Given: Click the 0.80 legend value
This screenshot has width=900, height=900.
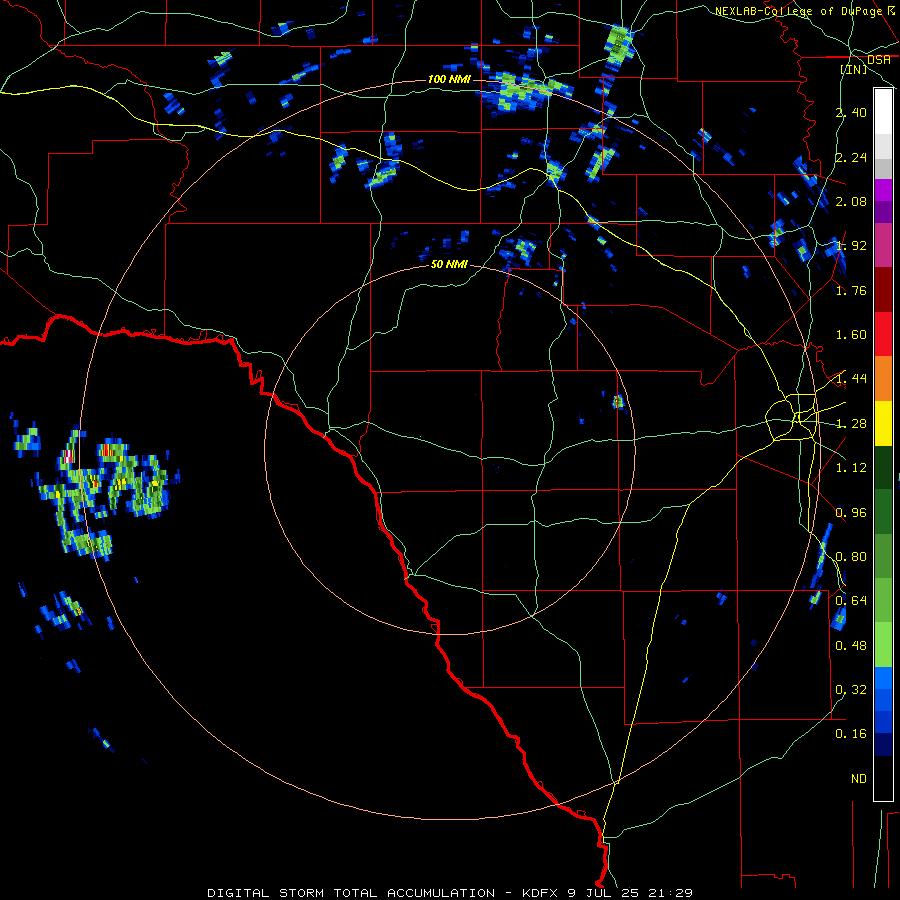Looking at the screenshot, I should click(851, 557).
